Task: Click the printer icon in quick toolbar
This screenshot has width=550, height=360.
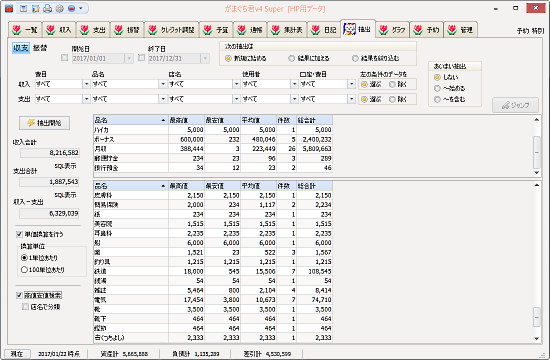Action: click(47, 9)
